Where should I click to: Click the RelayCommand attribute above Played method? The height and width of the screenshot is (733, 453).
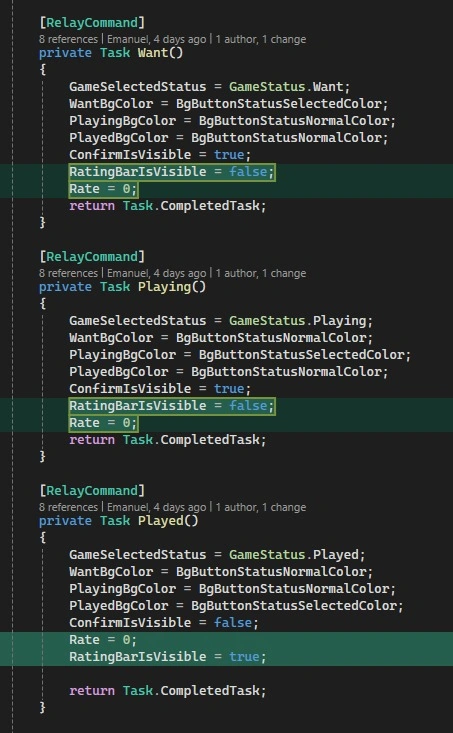[x=92, y=490]
